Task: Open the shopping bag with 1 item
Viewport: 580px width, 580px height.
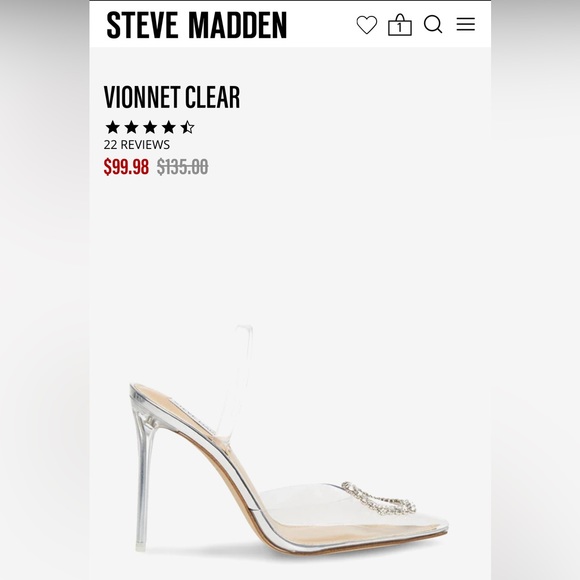Action: click(x=399, y=25)
